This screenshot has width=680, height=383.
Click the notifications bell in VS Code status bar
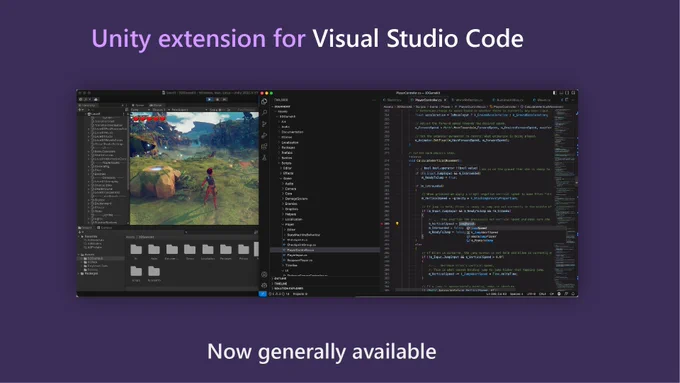pyautogui.click(x=573, y=294)
